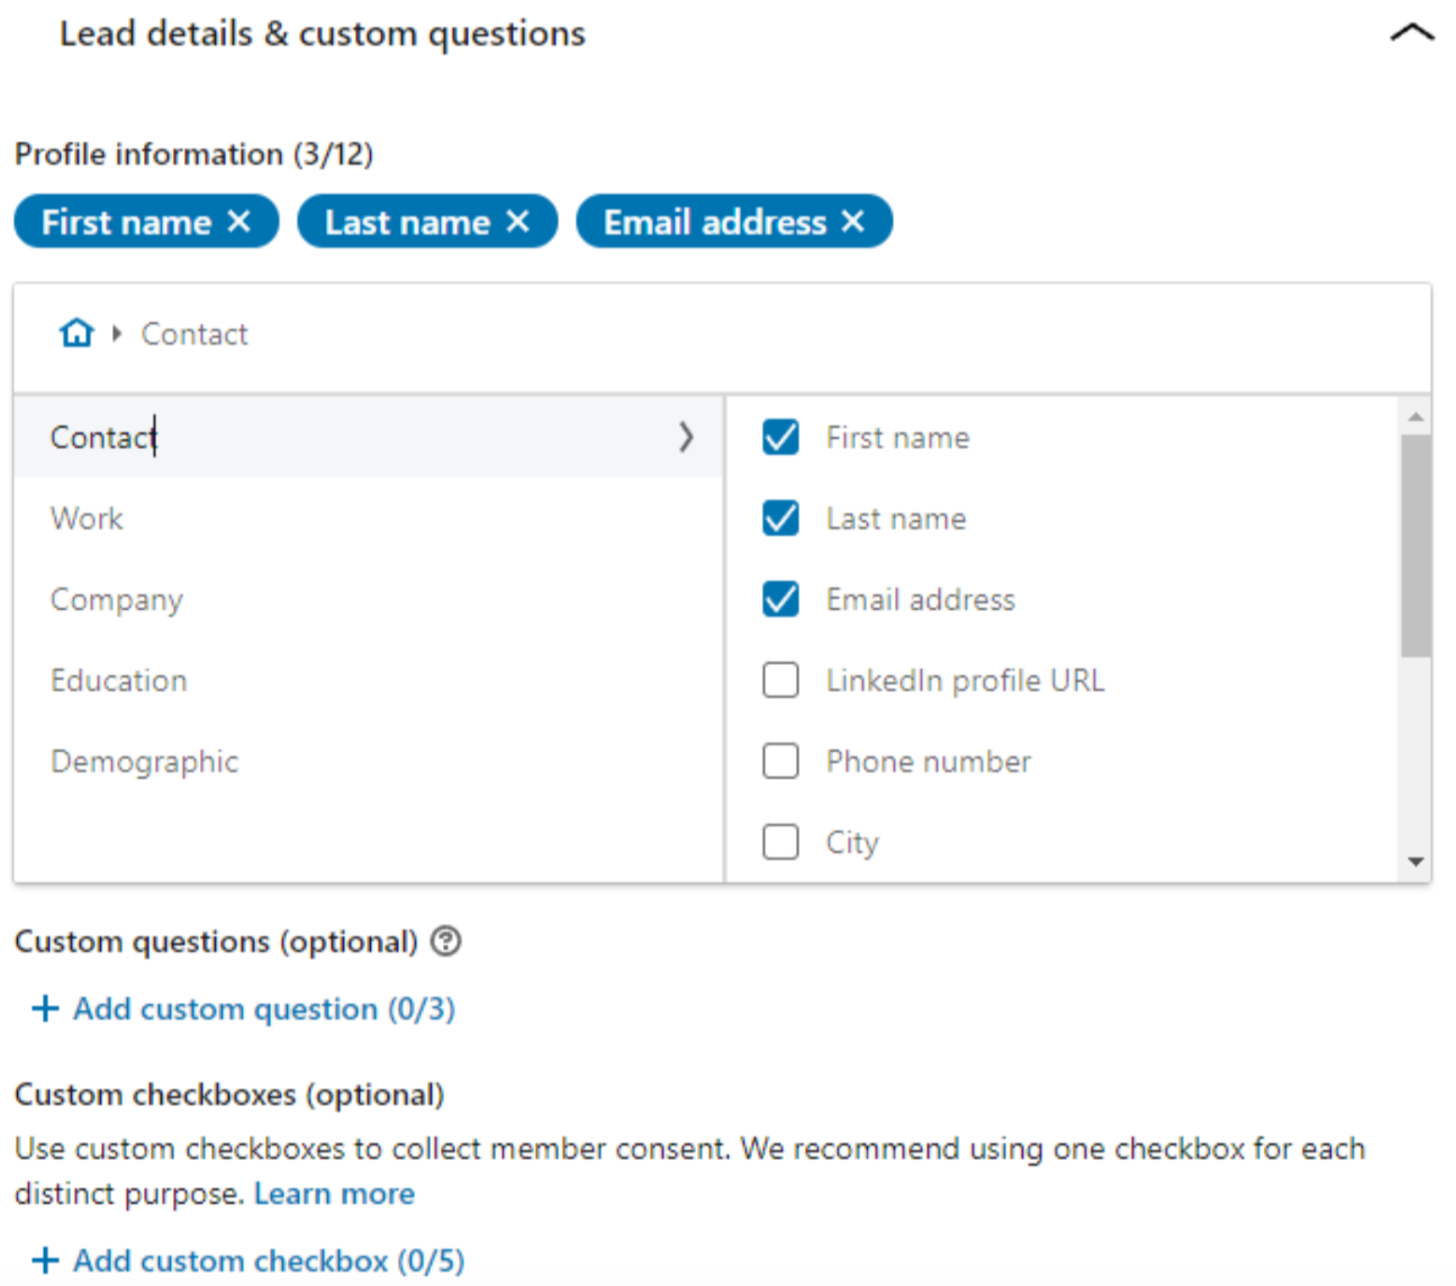Remove the Email address profile field pill
This screenshot has height=1286, width=1456.
click(x=852, y=221)
